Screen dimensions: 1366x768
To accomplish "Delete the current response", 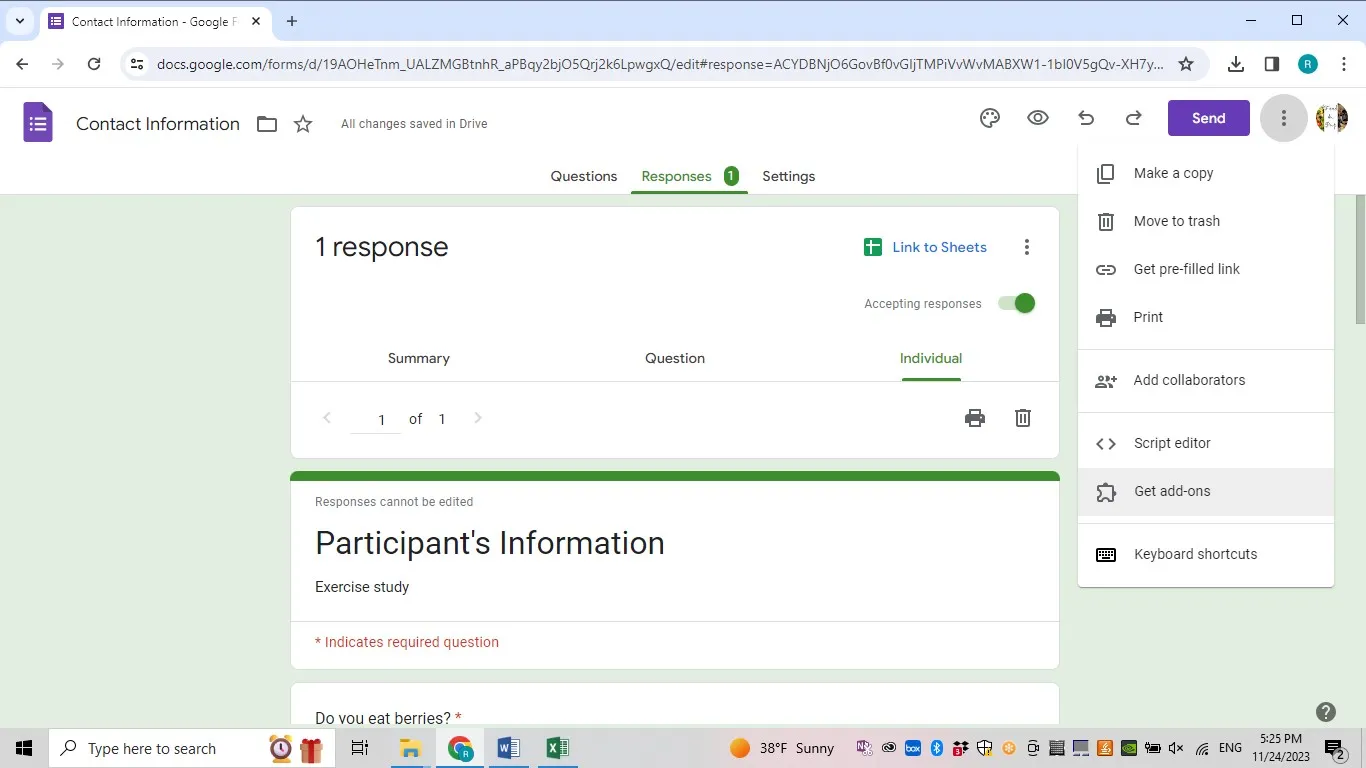I will tap(1022, 418).
